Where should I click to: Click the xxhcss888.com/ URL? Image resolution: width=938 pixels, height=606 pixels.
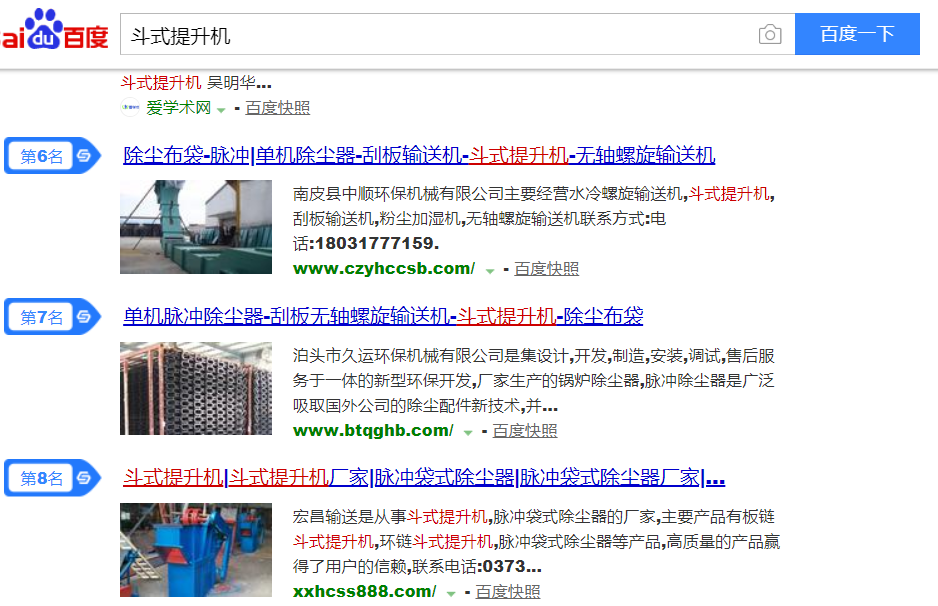[x=365, y=591]
